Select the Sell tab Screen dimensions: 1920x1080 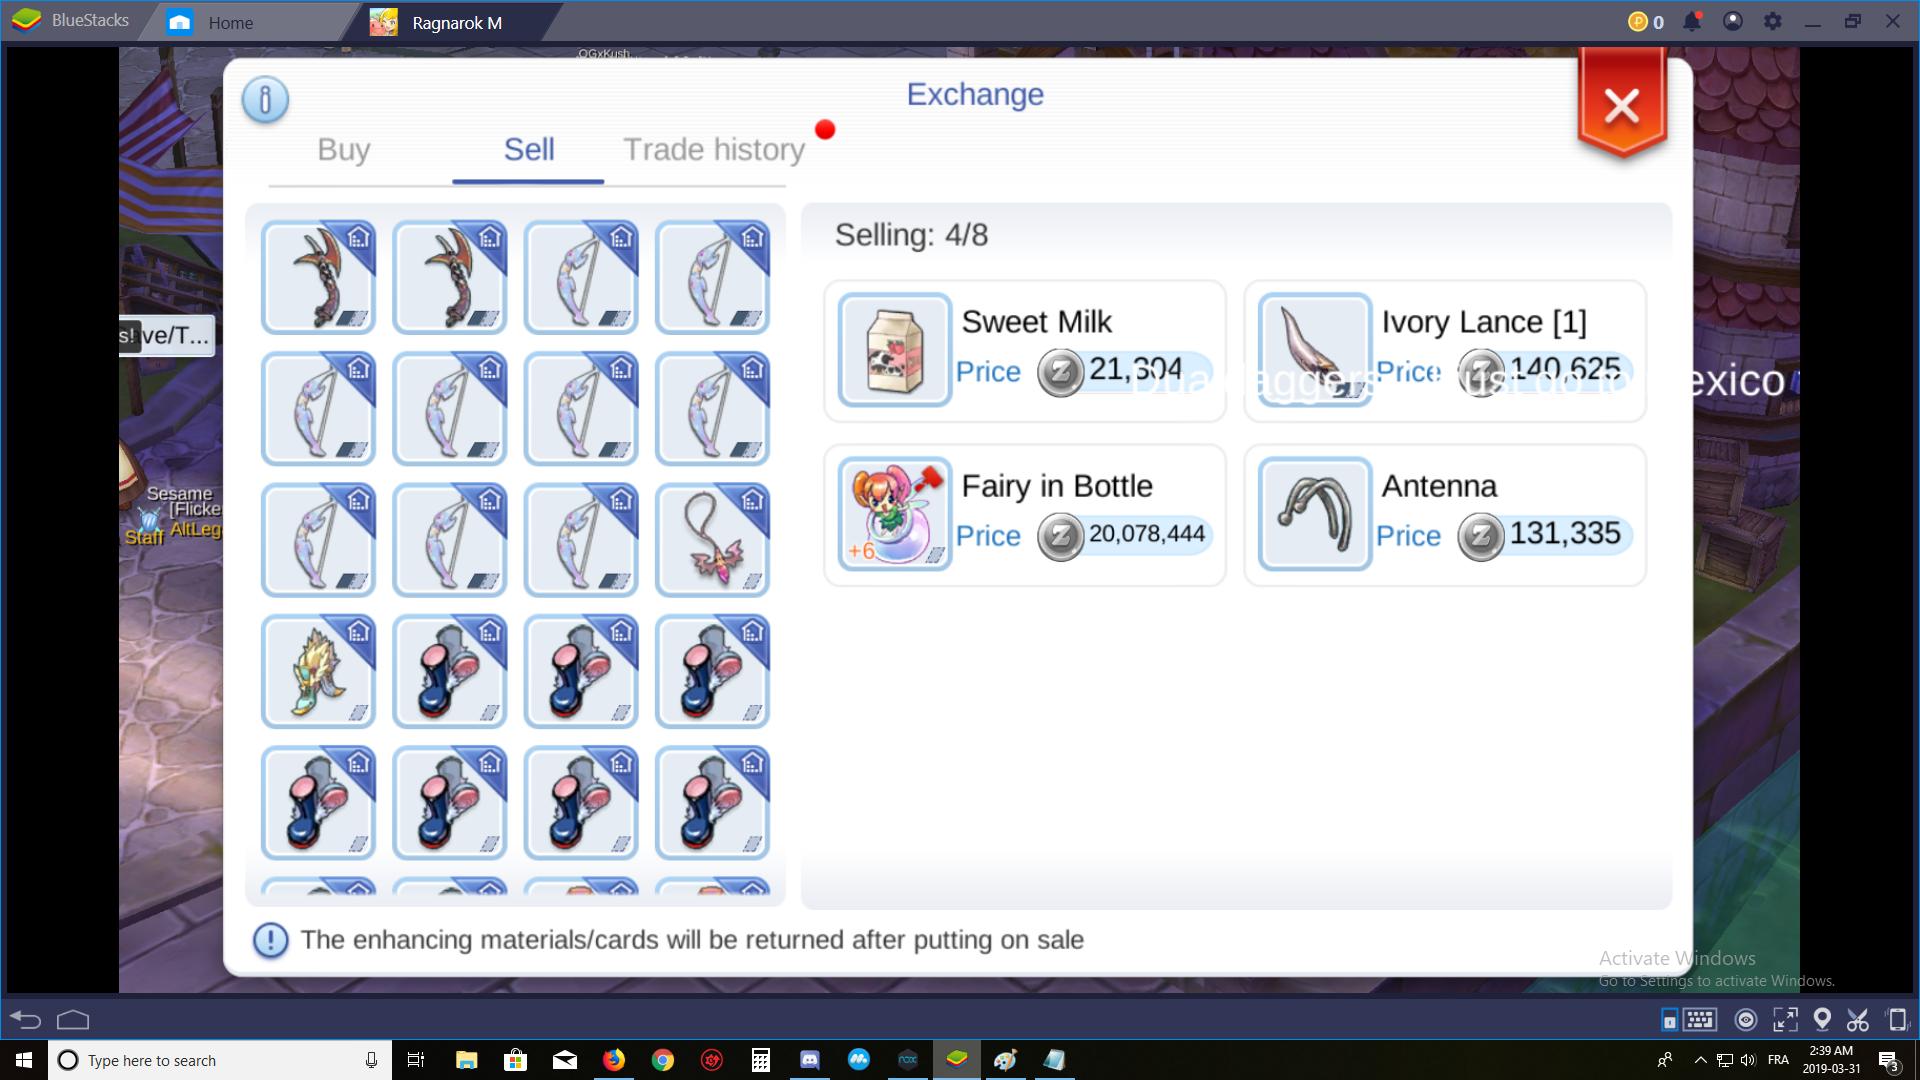(x=528, y=149)
